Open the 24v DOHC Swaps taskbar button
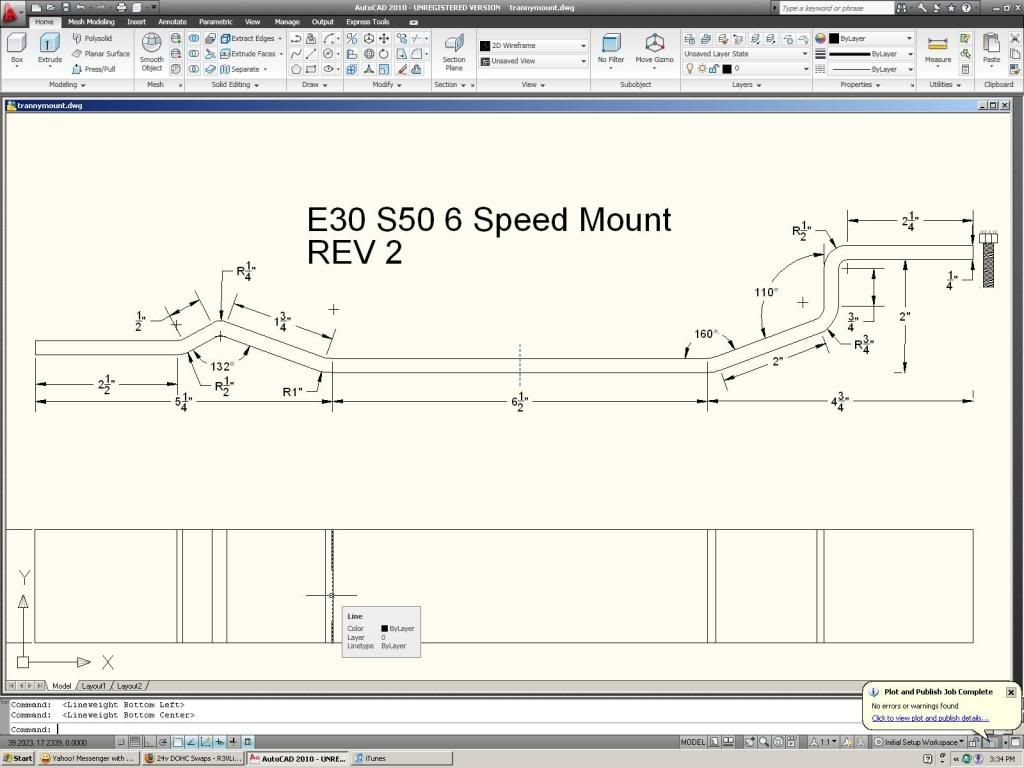 tap(193, 758)
